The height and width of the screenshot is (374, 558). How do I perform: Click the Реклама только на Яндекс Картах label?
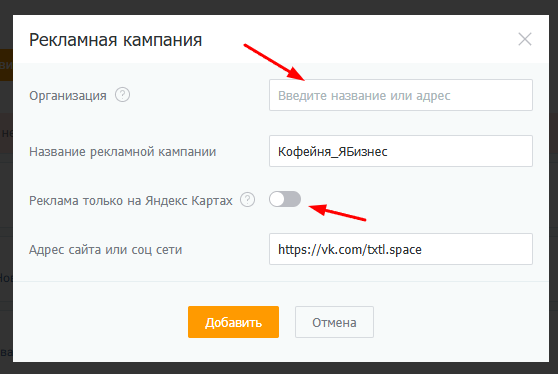pyautogui.click(x=131, y=200)
